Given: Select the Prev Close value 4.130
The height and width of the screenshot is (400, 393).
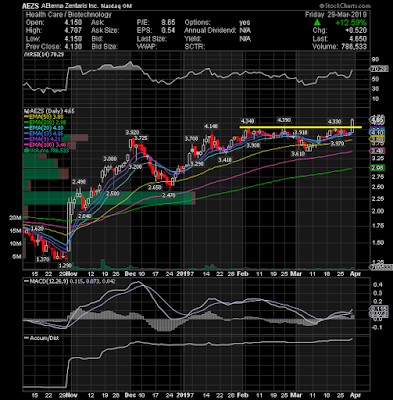Looking at the screenshot, I should coord(72,46).
